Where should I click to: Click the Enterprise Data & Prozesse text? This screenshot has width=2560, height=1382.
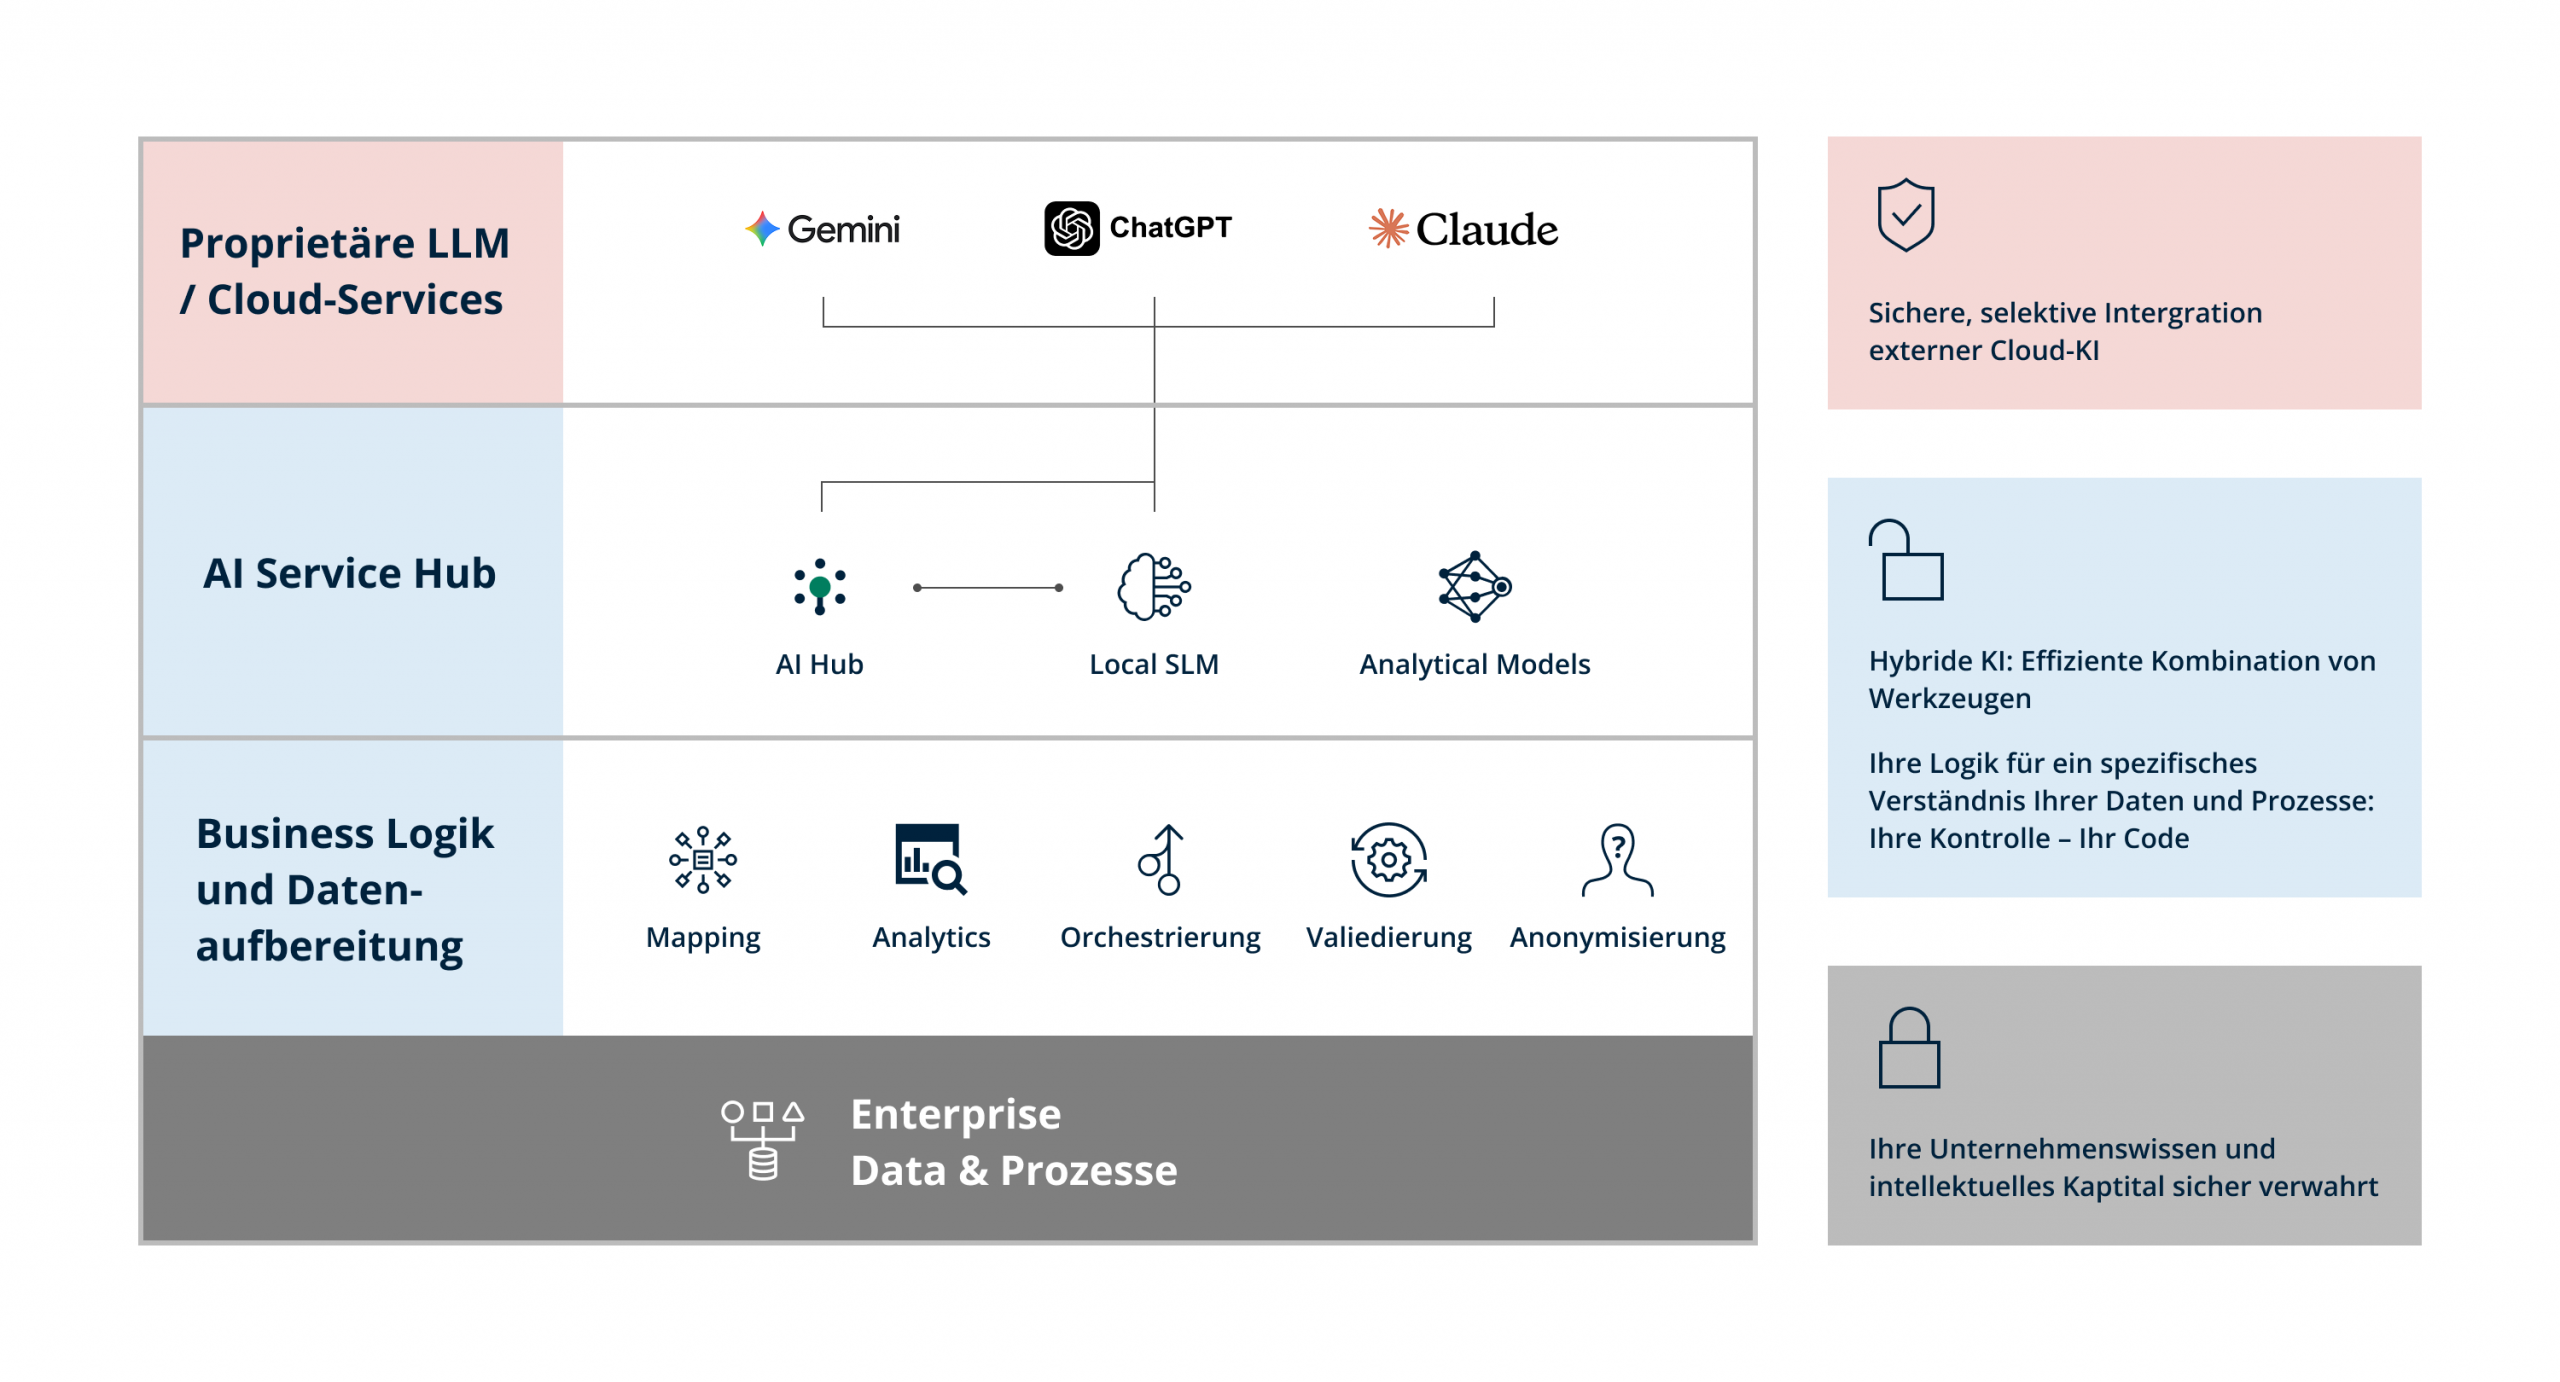click(x=1013, y=1141)
